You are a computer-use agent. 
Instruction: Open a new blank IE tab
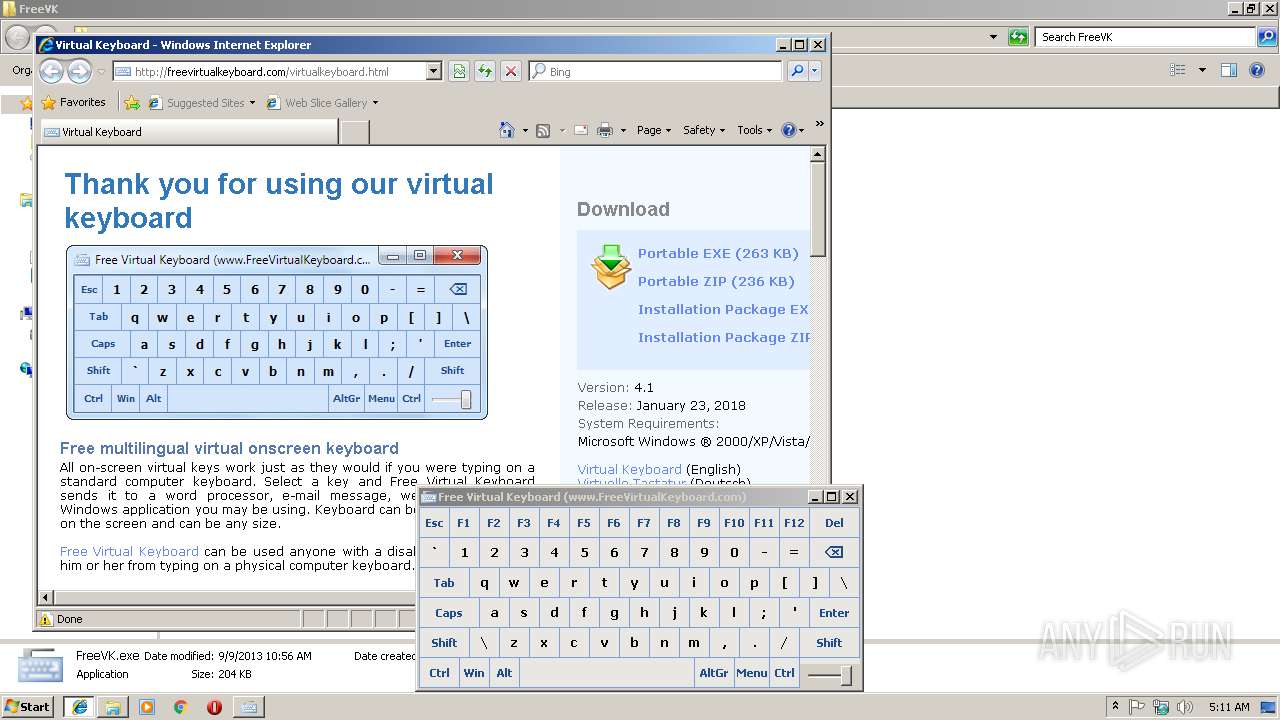point(354,132)
